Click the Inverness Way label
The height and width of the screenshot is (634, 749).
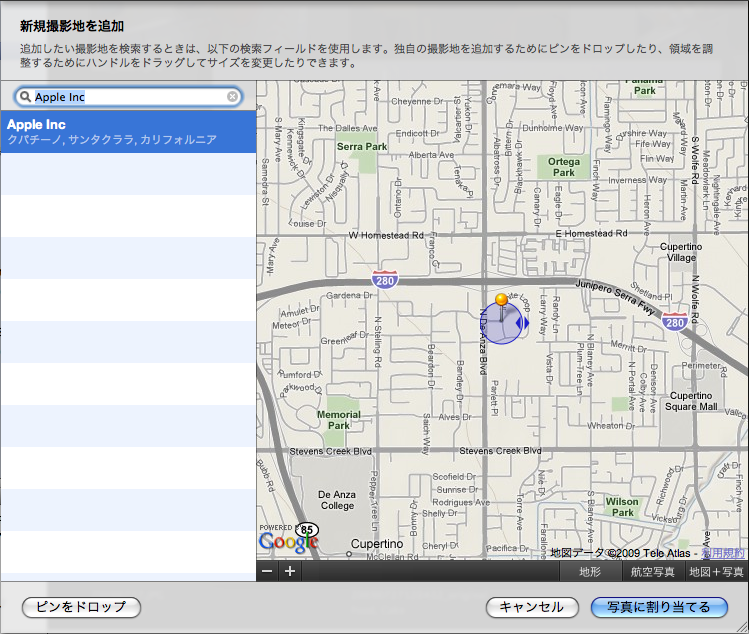(x=638, y=180)
